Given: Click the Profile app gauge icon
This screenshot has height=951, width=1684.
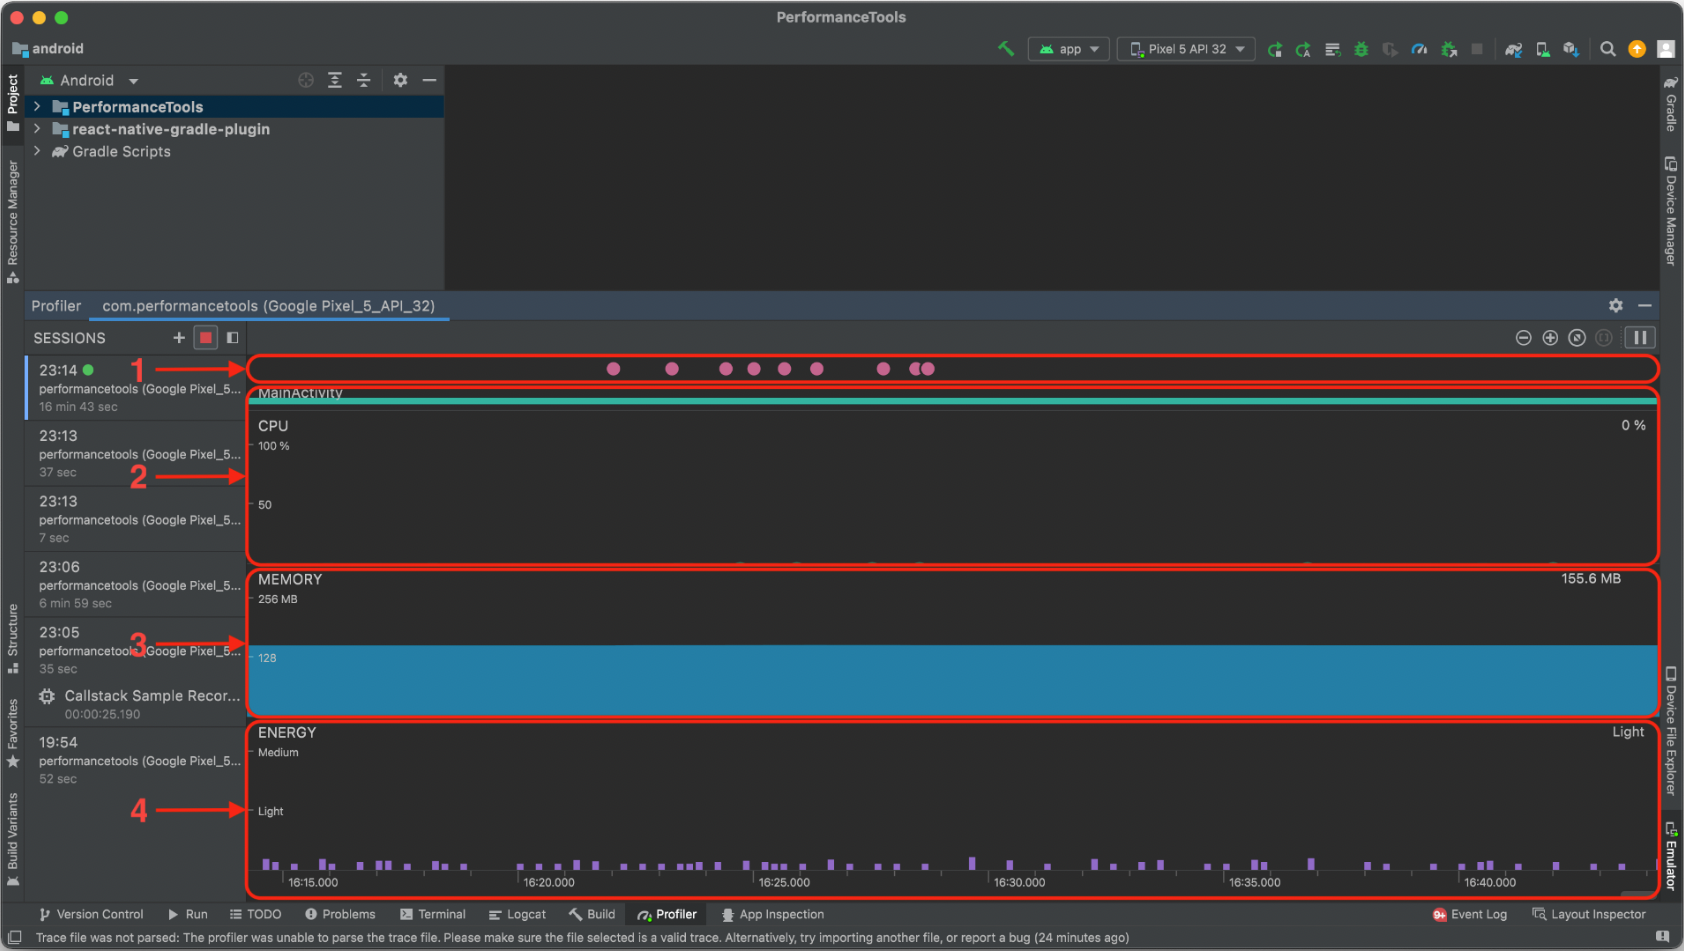Looking at the screenshot, I should (1419, 49).
